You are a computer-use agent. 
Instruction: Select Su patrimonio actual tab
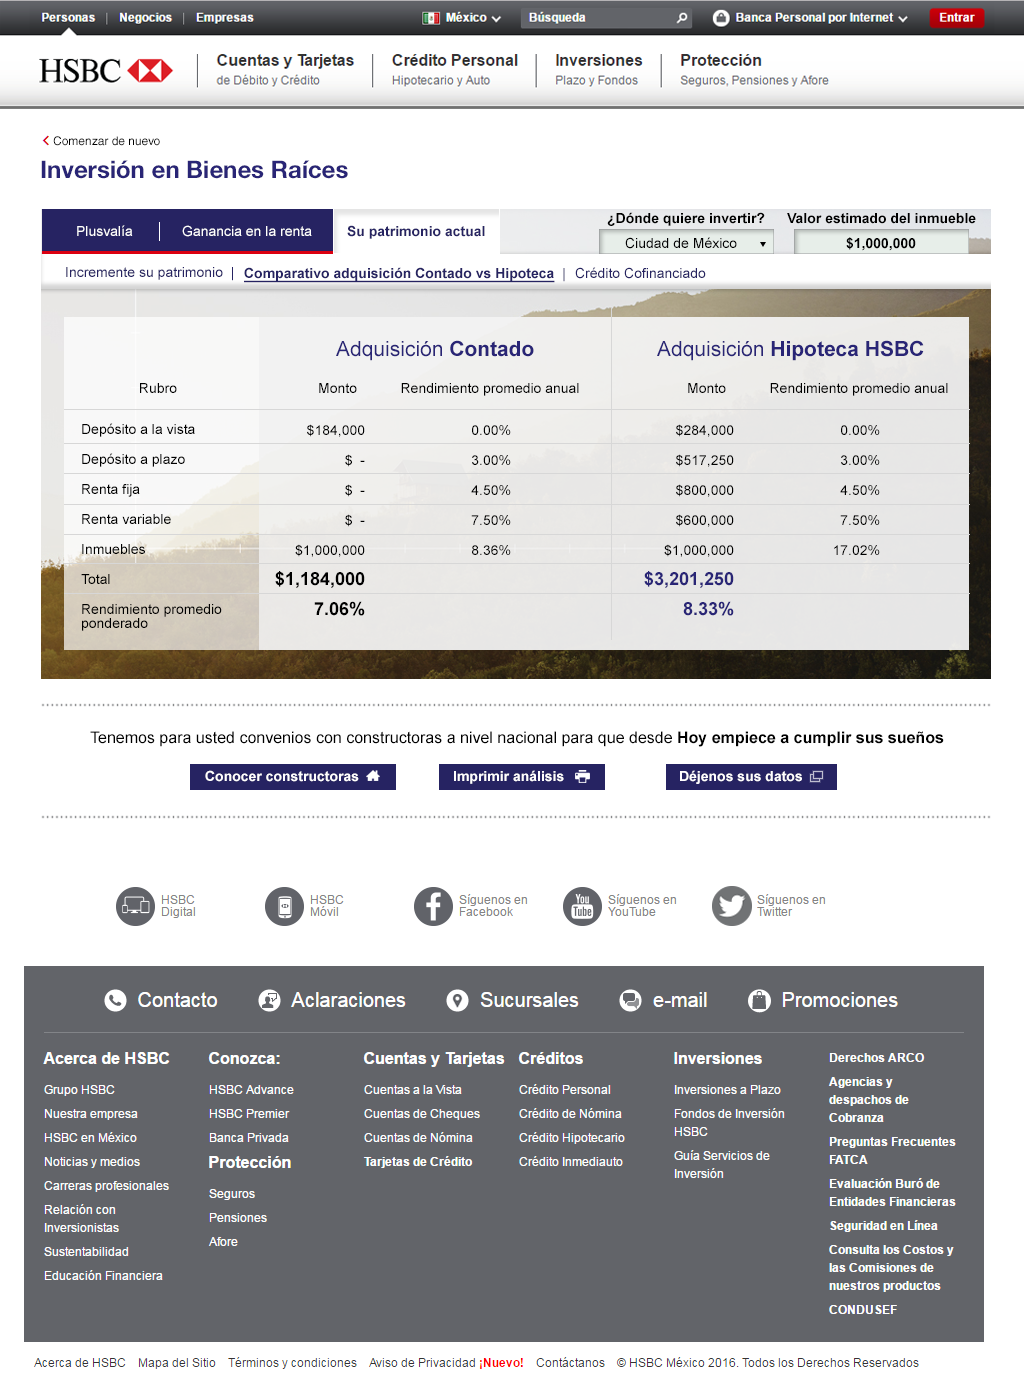416,231
